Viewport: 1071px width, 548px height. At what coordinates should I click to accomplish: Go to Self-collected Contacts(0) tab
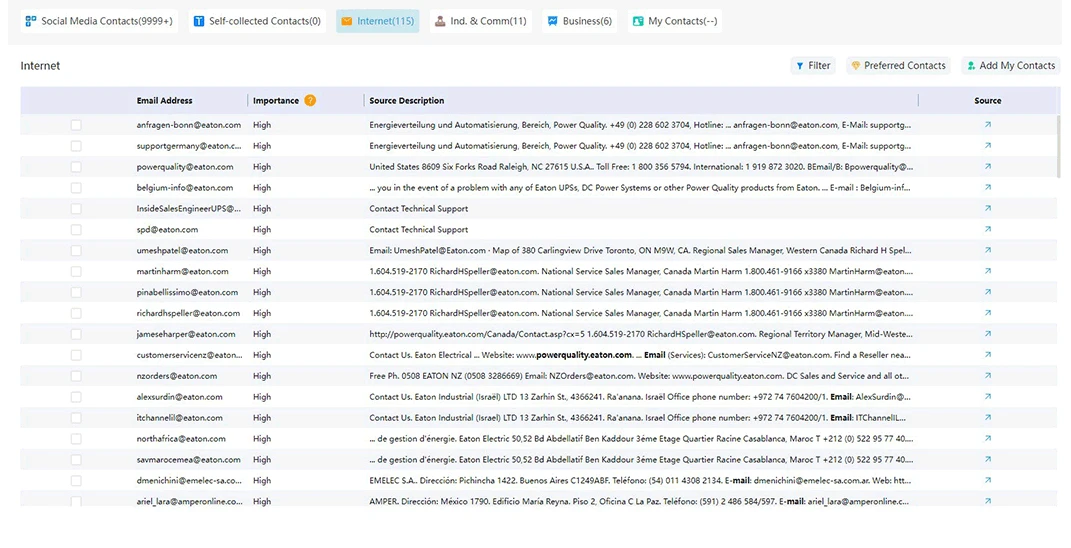(x=258, y=21)
